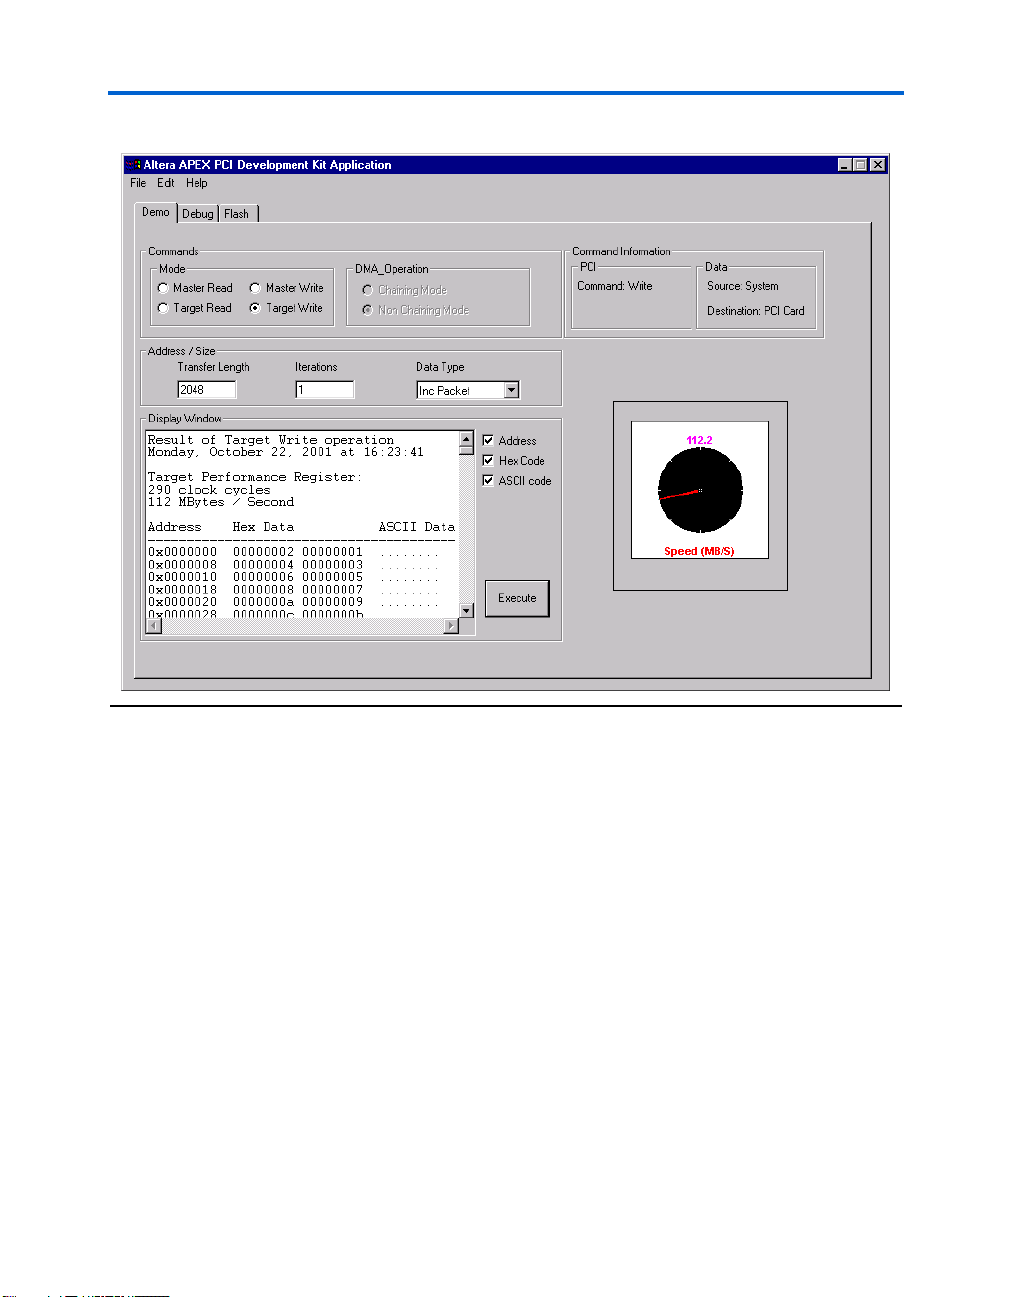Click the 0x0000018 address row
Image resolution: width=1011 pixels, height=1297 pixels.
(293, 590)
